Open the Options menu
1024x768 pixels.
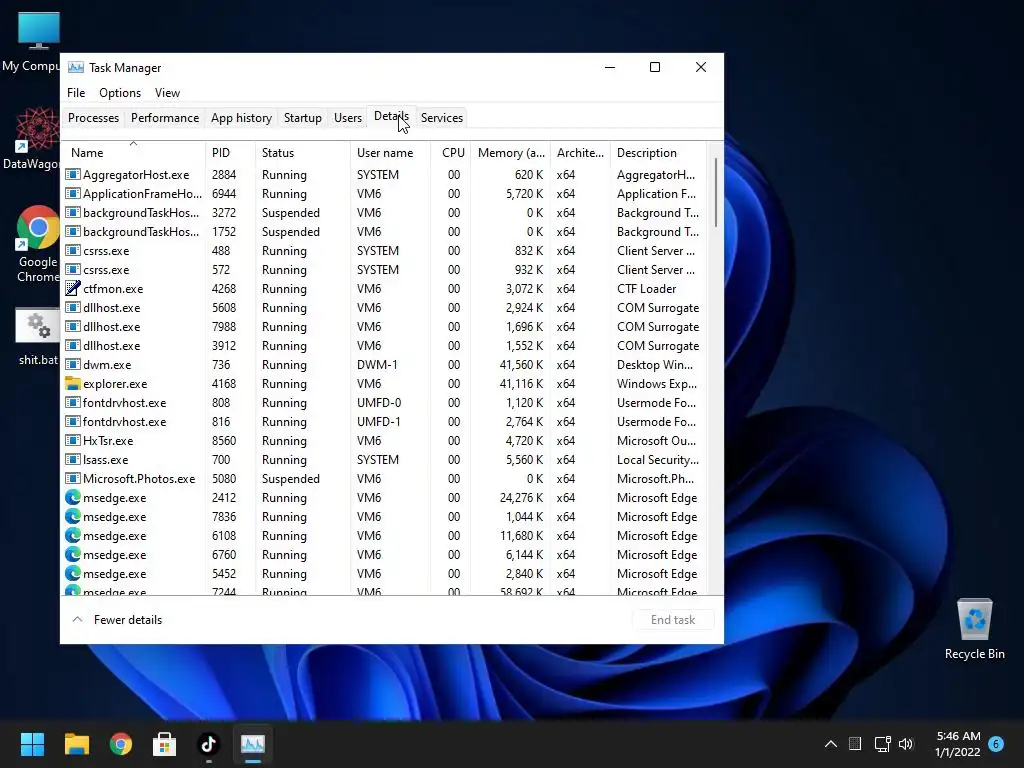[120, 93]
